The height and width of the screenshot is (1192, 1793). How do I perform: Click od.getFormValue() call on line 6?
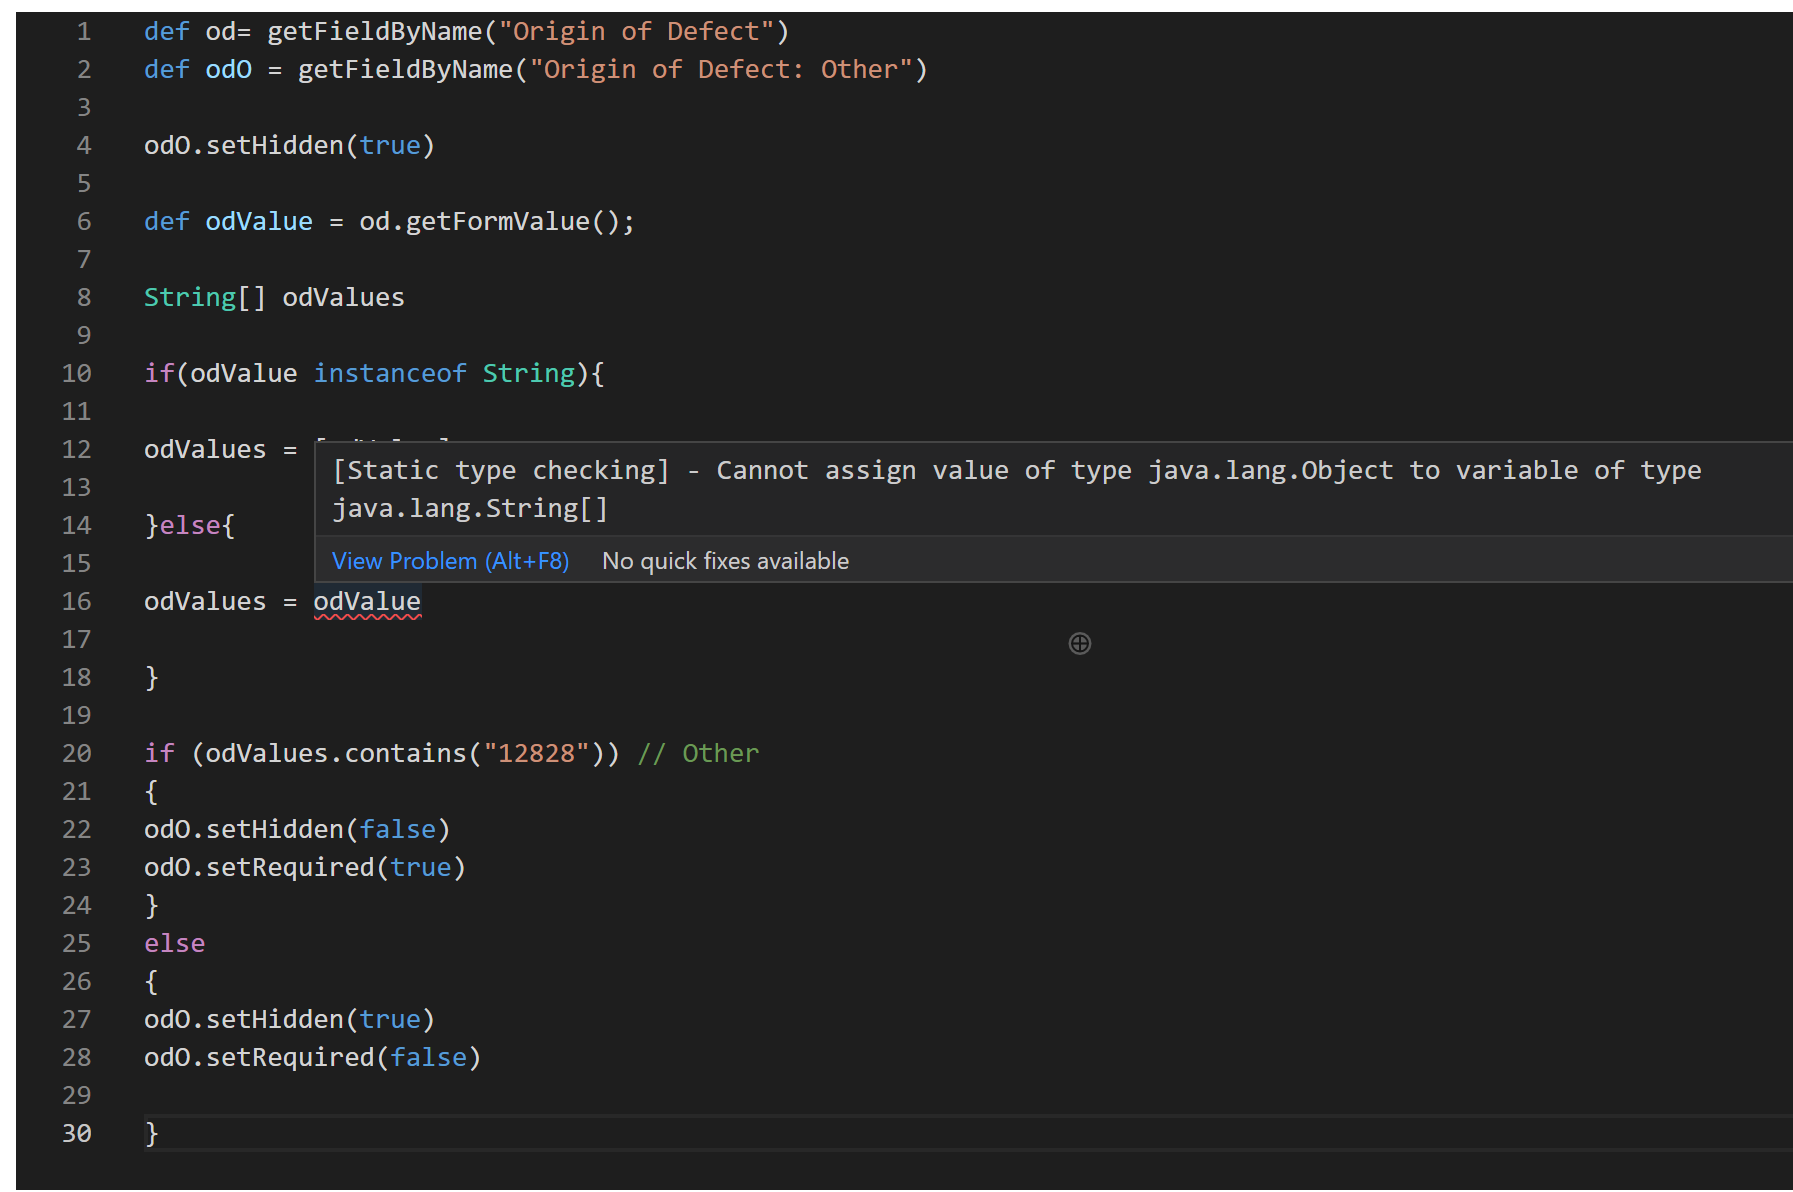pyautogui.click(x=490, y=222)
